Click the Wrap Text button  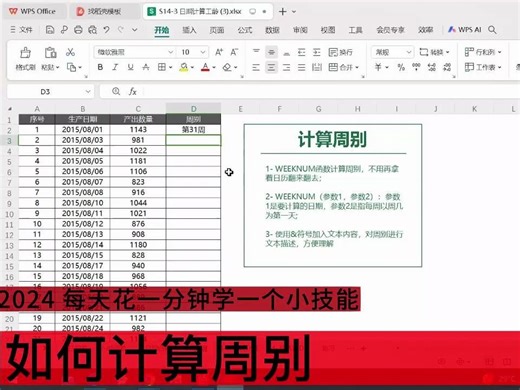340,52
